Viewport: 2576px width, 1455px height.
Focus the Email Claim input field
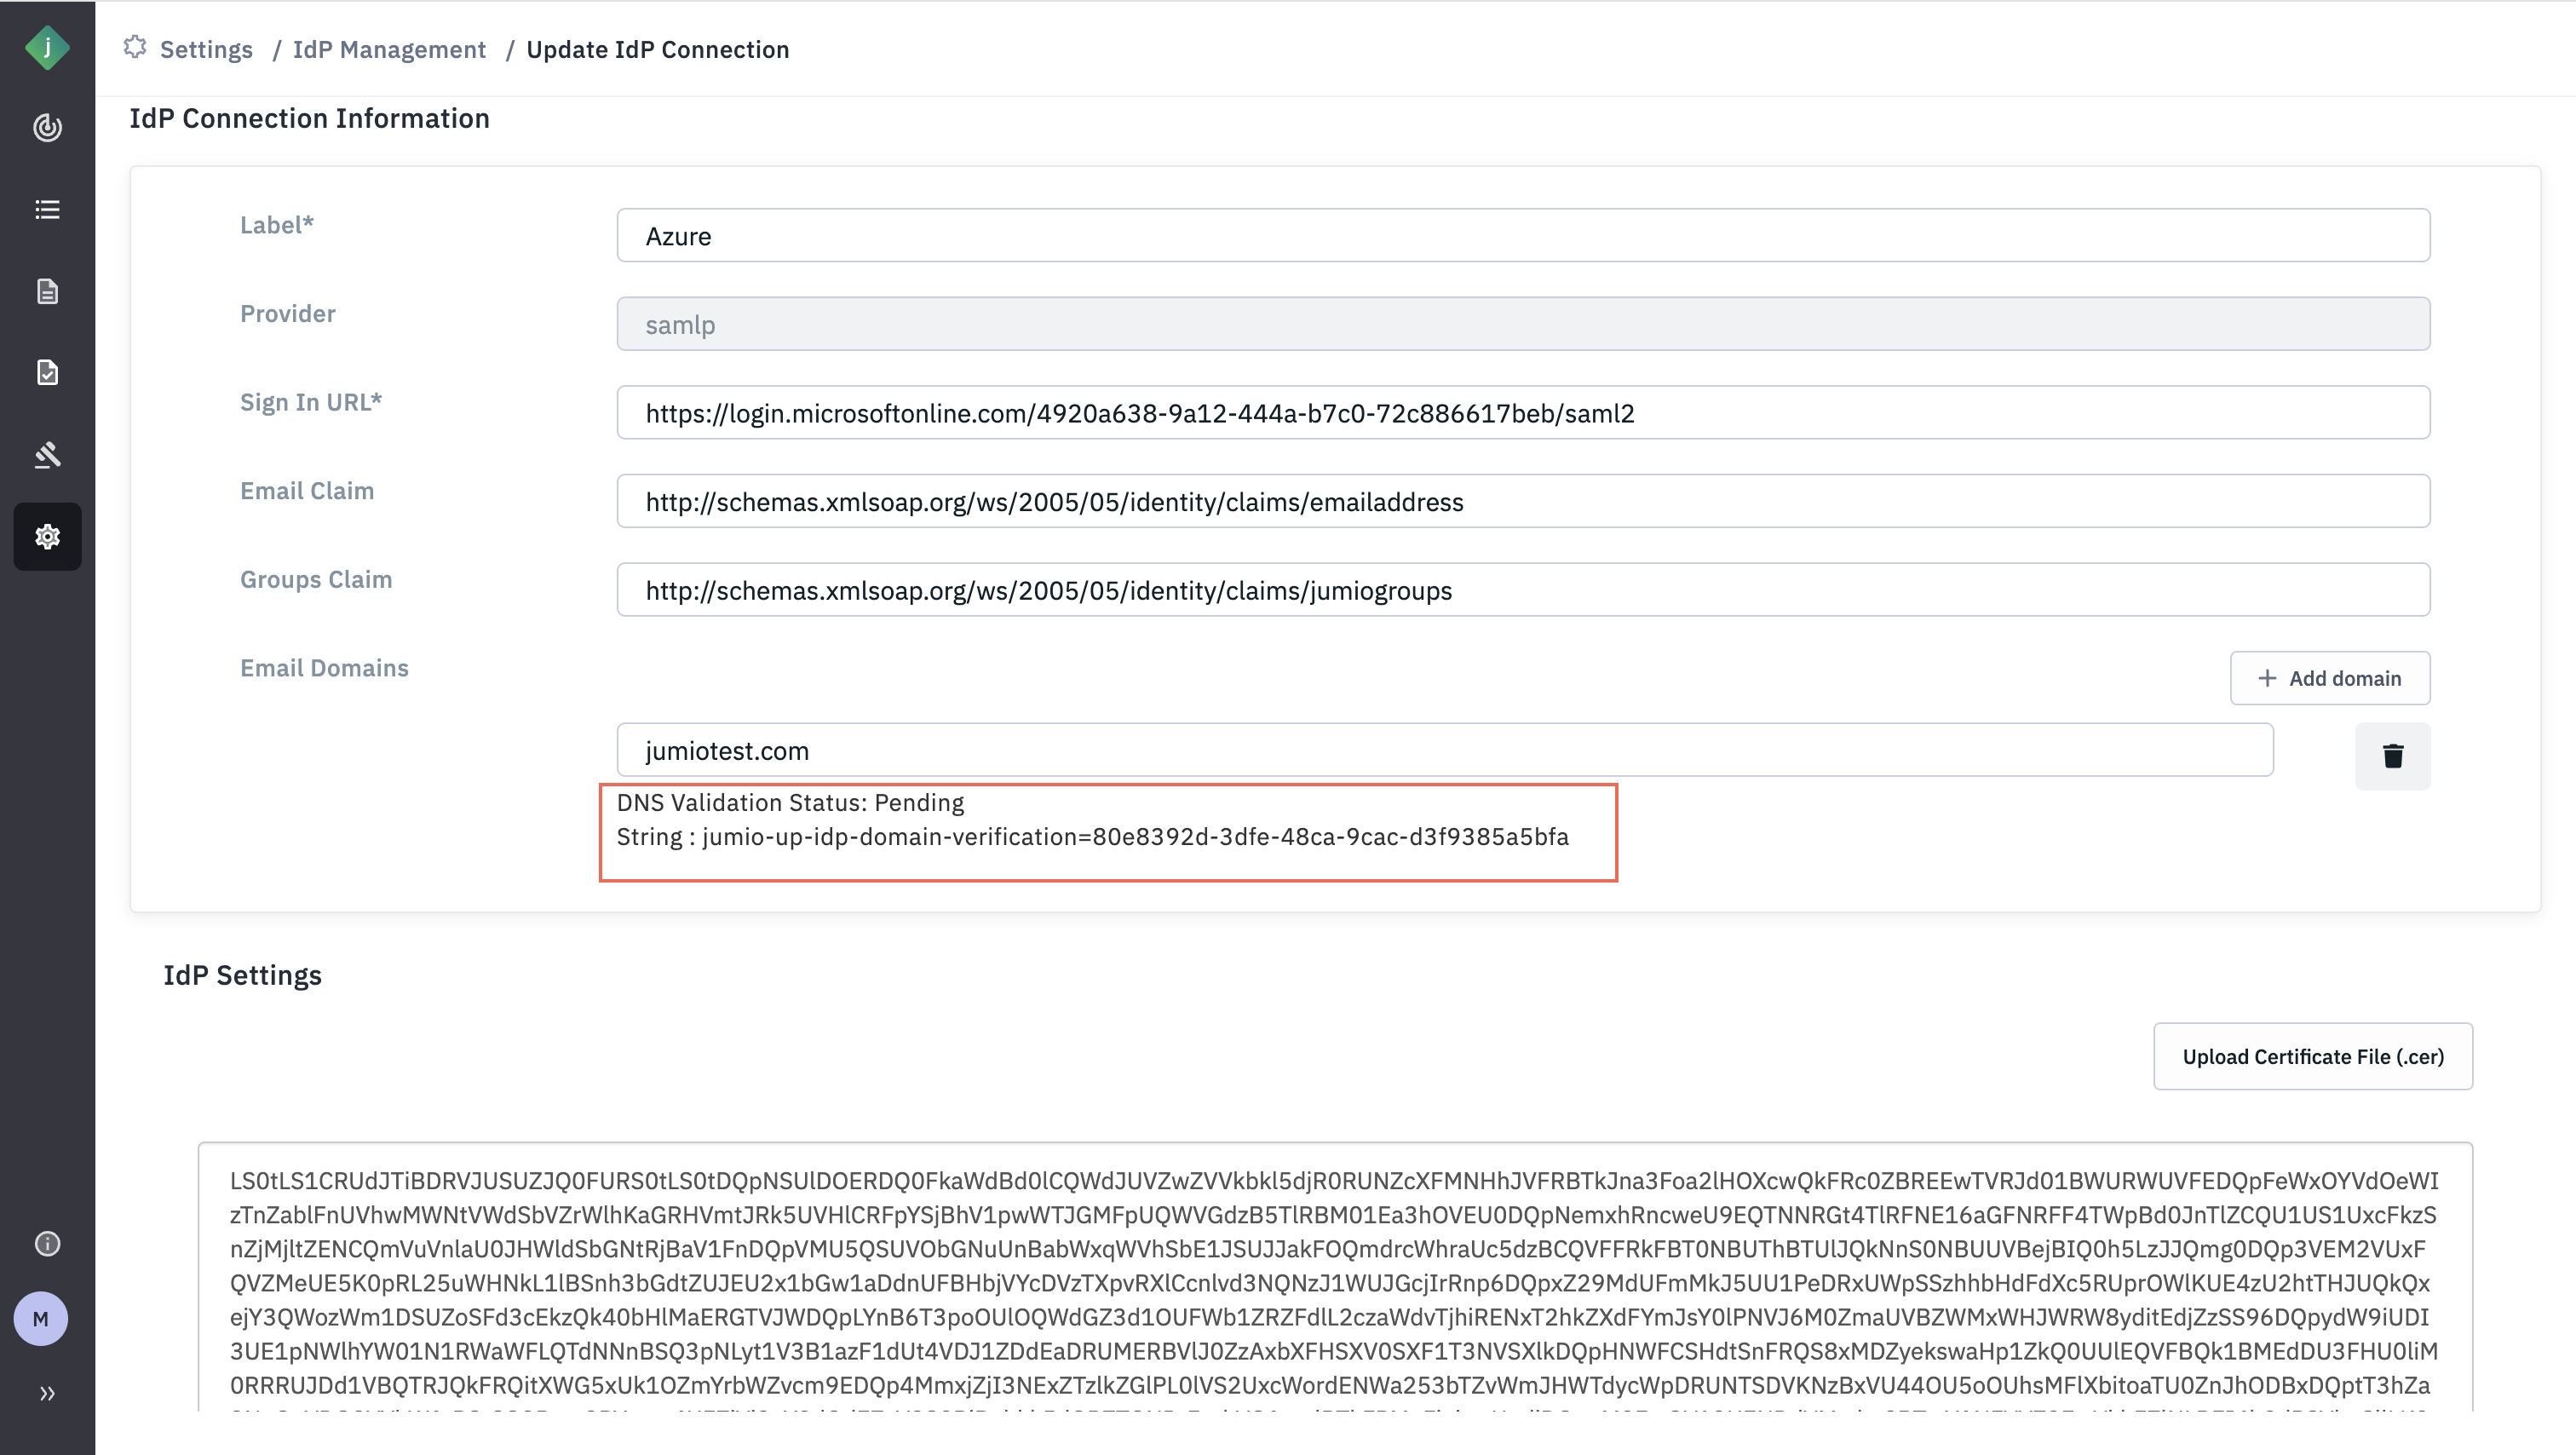coord(1522,502)
